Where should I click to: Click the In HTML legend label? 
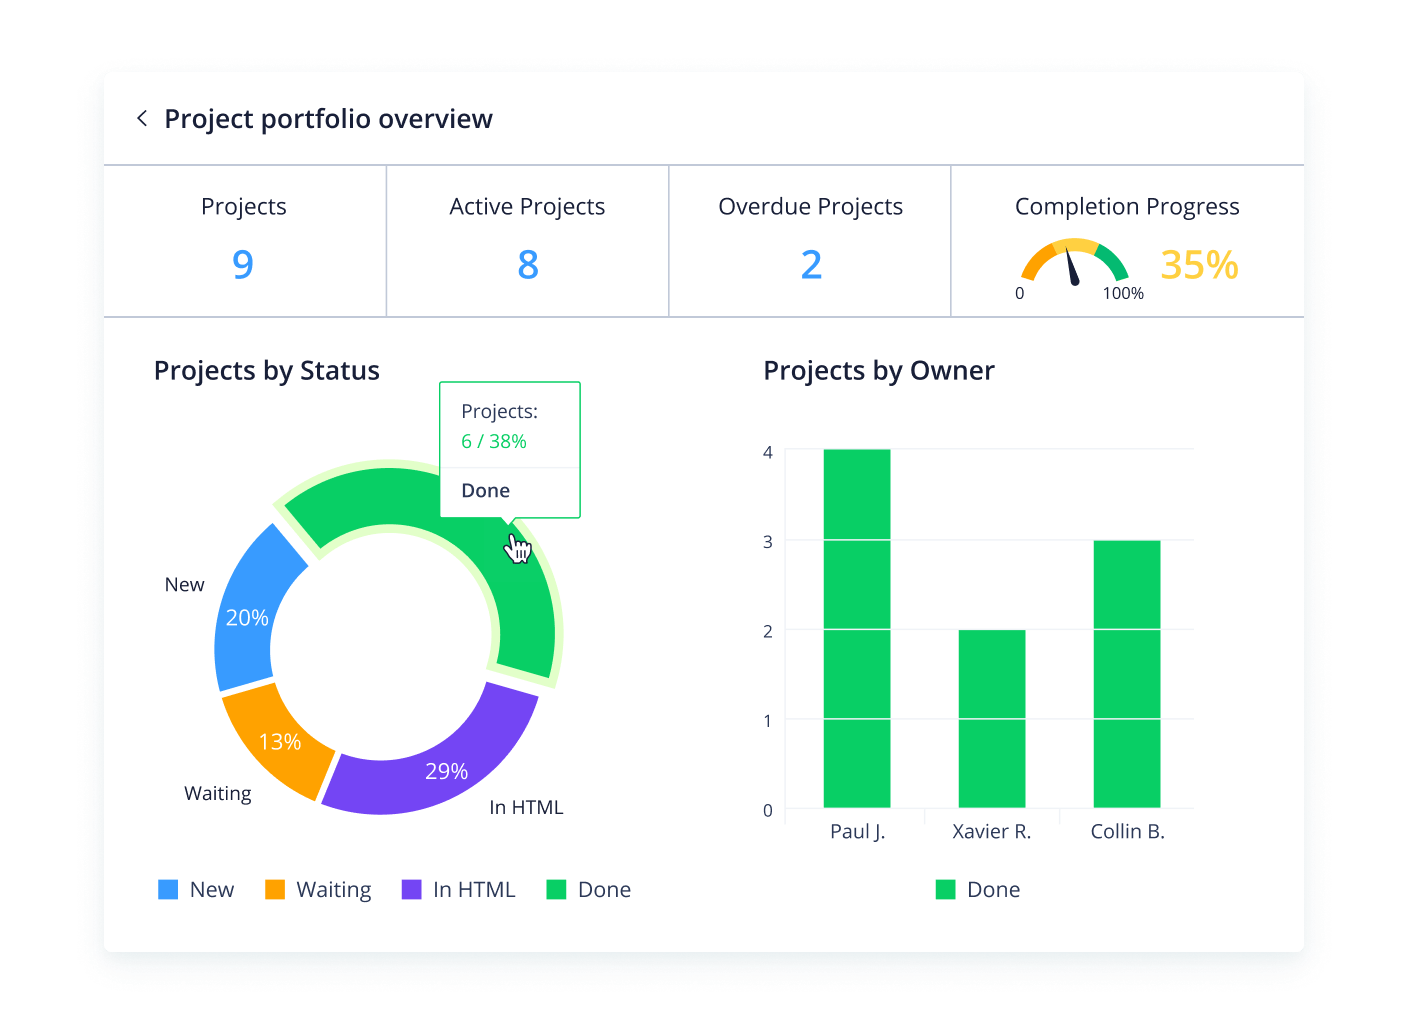coord(474,888)
